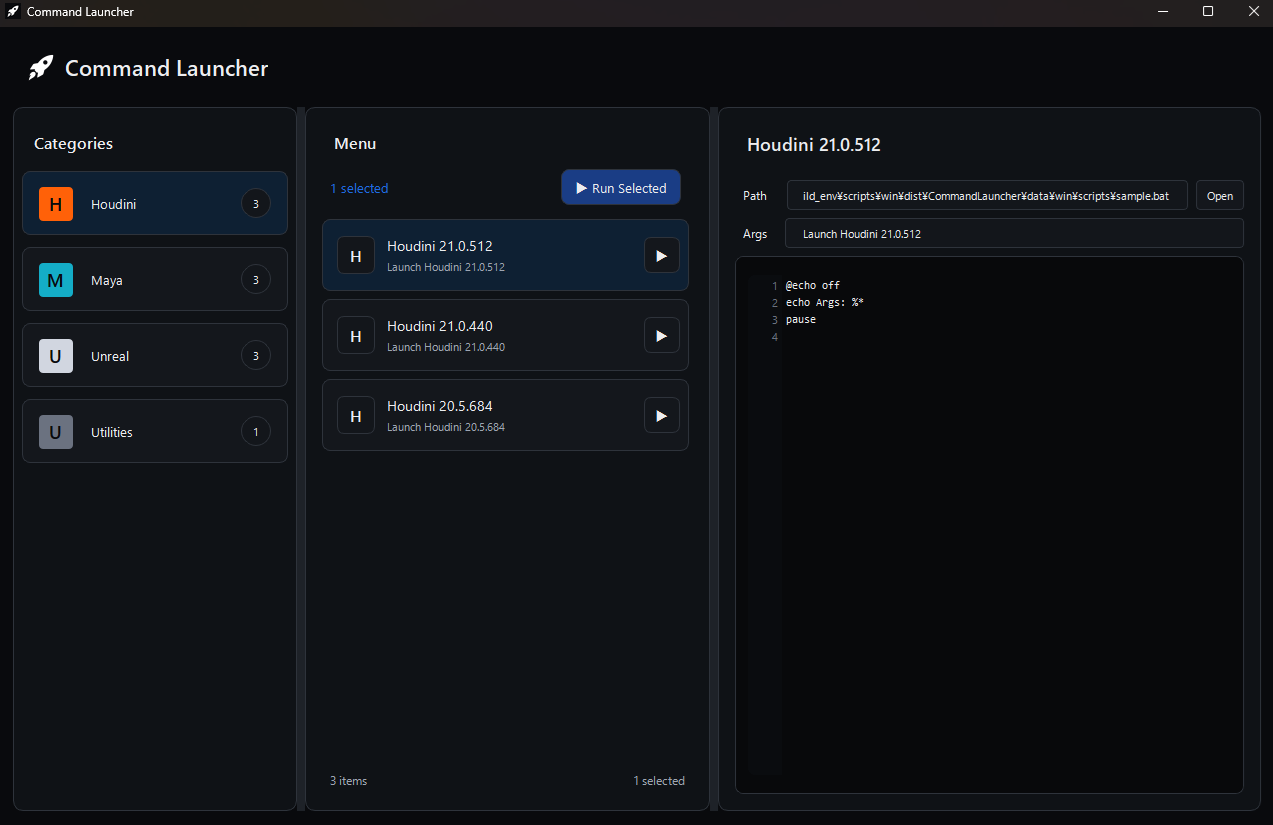Click the H icon of Houdini 20.5.684 item
The image size is (1273, 825).
click(355, 416)
